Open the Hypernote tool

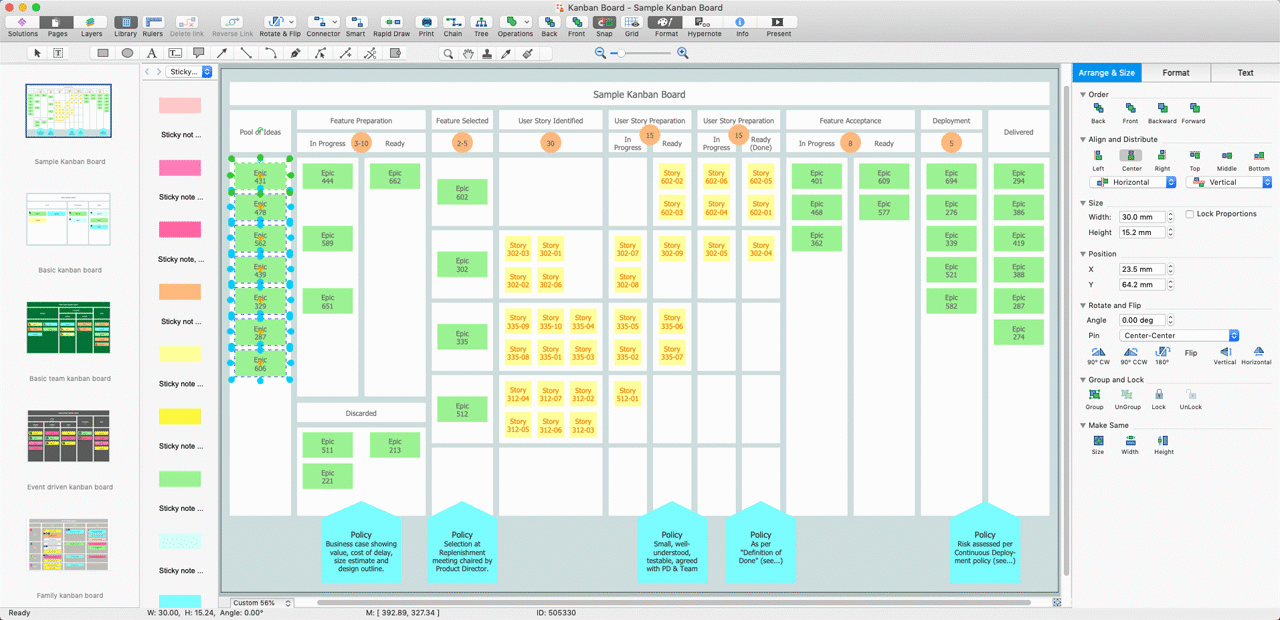704,21
